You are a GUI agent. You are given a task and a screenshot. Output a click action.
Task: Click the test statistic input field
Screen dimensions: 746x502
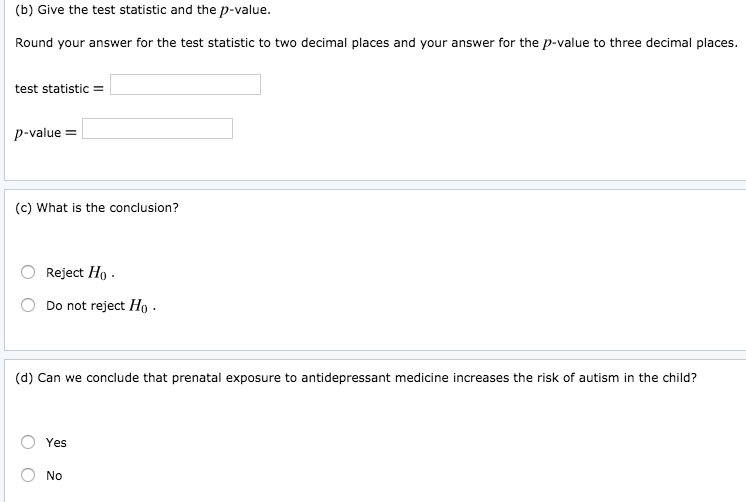click(185, 85)
